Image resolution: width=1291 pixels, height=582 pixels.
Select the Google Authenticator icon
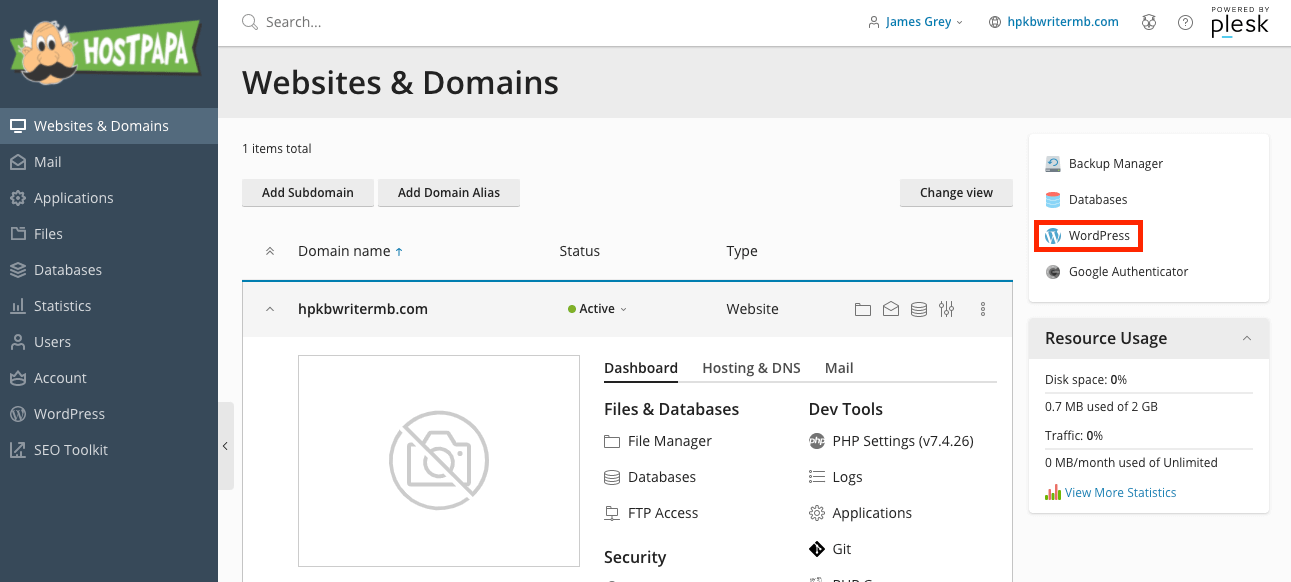pyautogui.click(x=1053, y=271)
